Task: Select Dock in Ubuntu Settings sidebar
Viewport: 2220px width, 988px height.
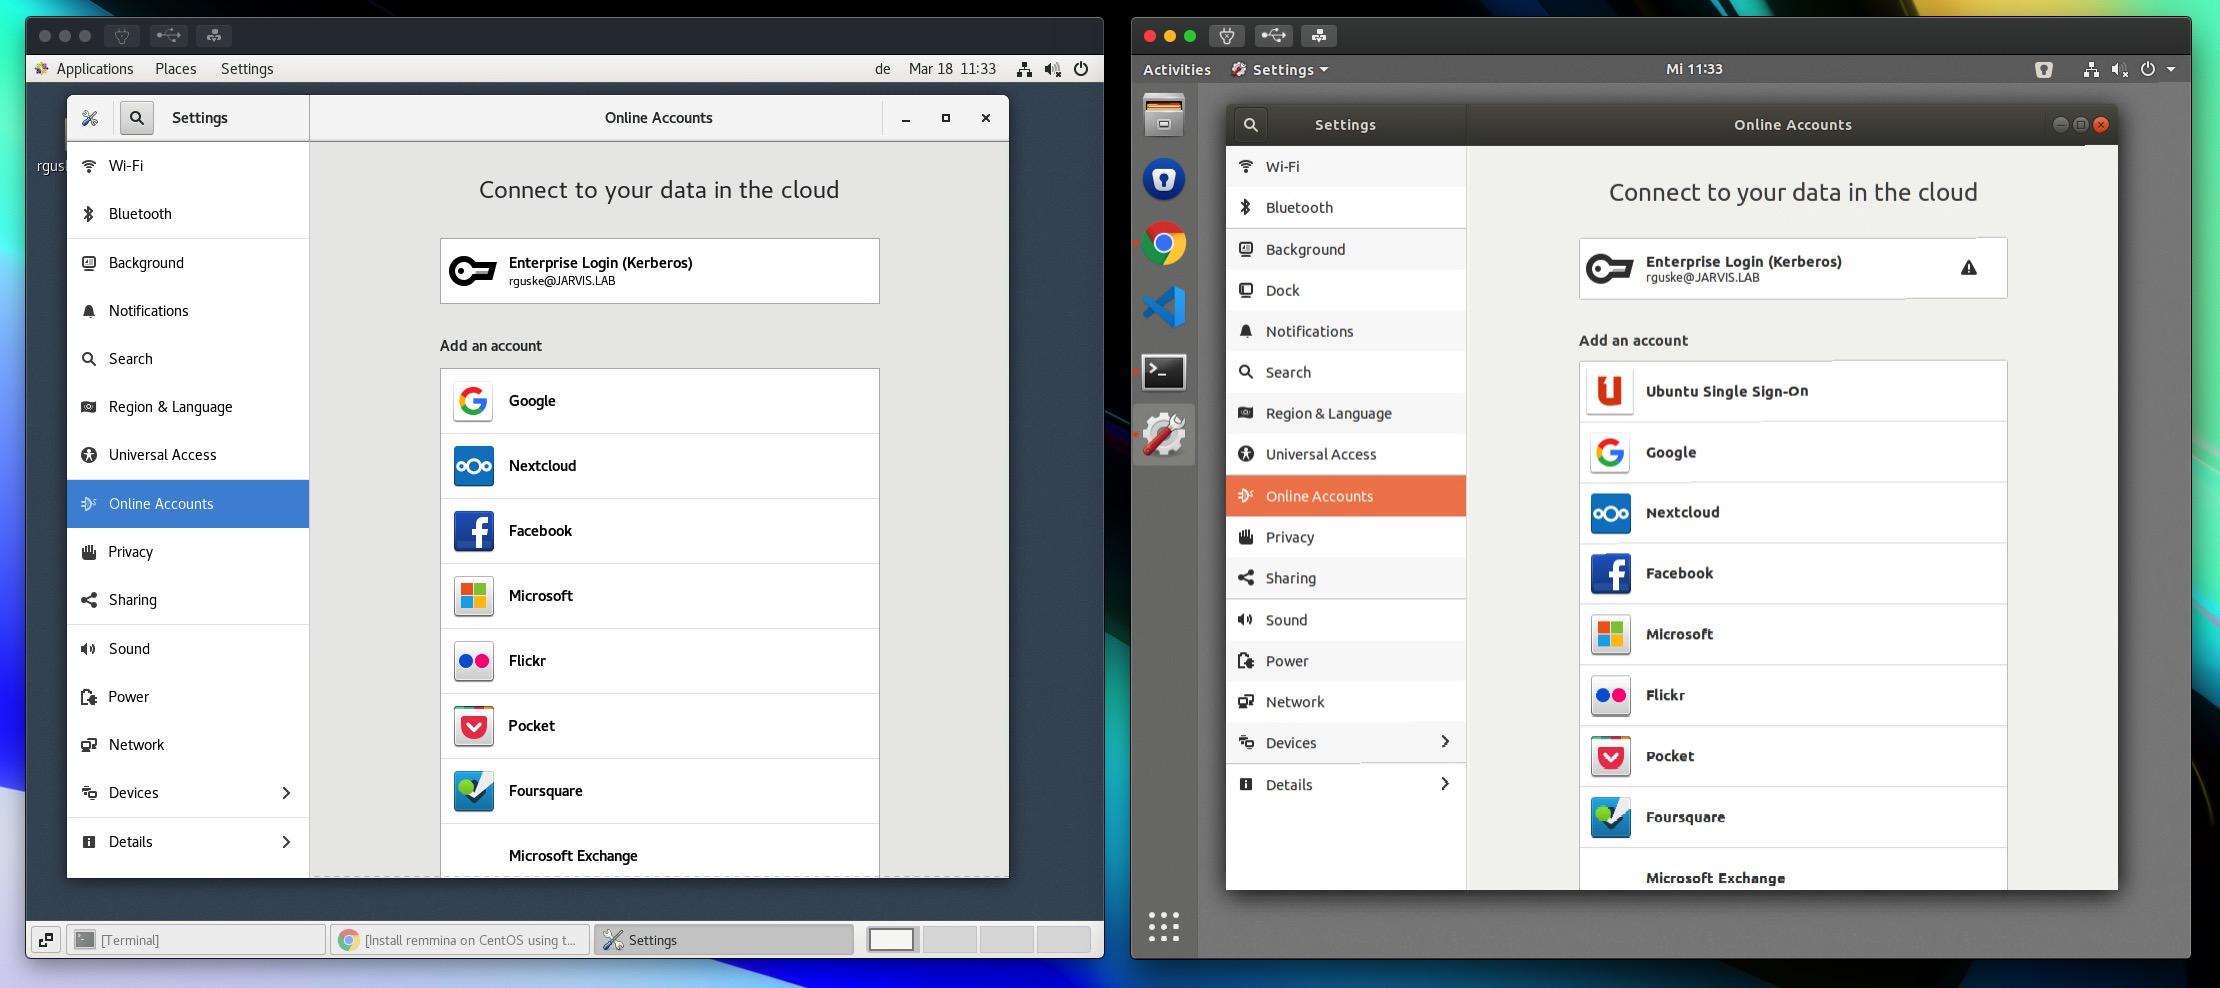Action: [1346, 291]
